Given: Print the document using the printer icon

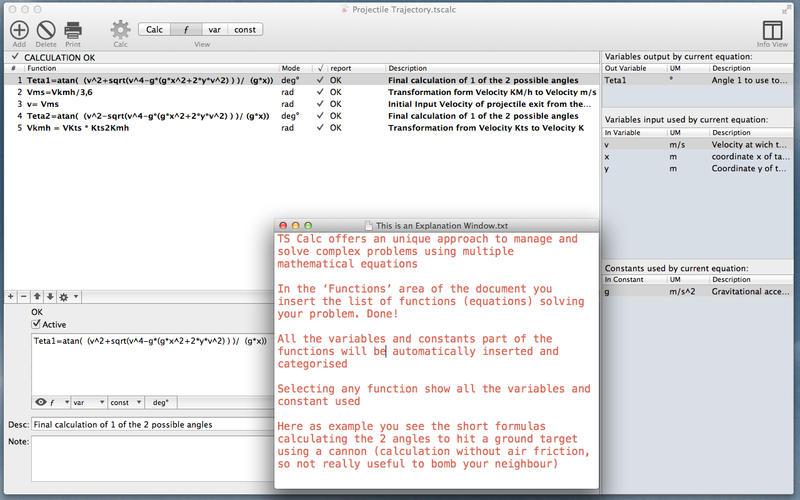Looking at the screenshot, I should click(x=73, y=30).
